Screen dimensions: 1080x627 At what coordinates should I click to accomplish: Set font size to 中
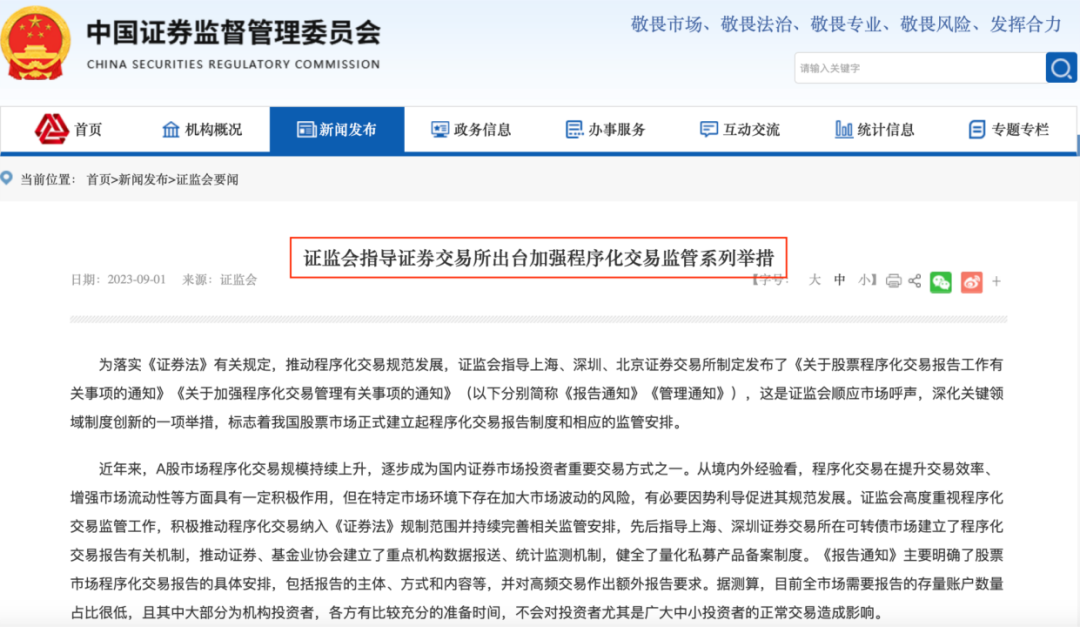(840, 280)
